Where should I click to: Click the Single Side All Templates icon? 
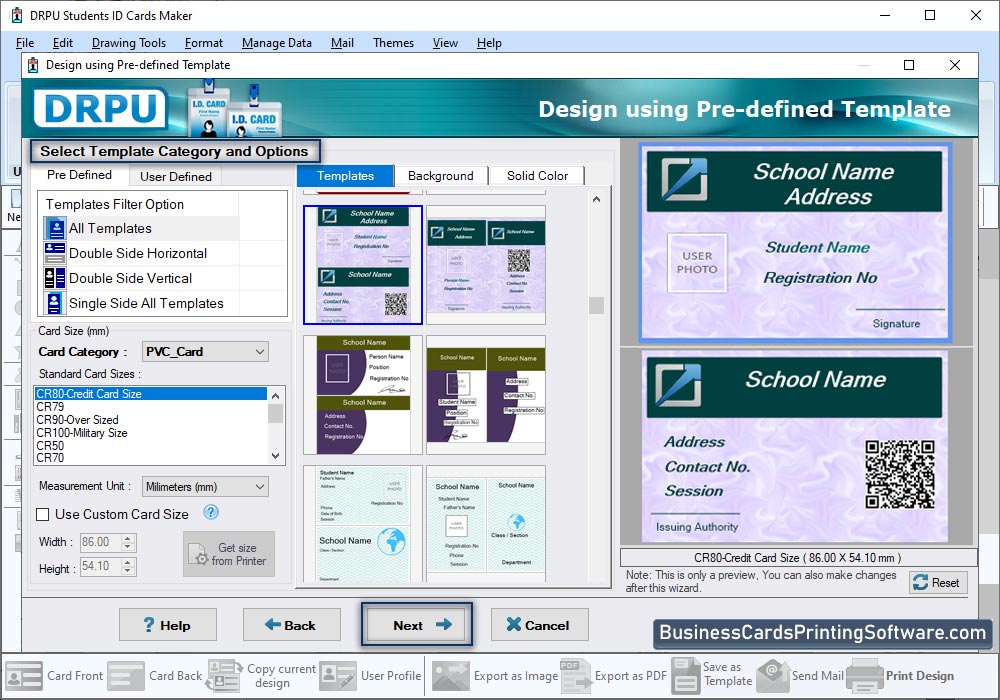click(x=55, y=303)
